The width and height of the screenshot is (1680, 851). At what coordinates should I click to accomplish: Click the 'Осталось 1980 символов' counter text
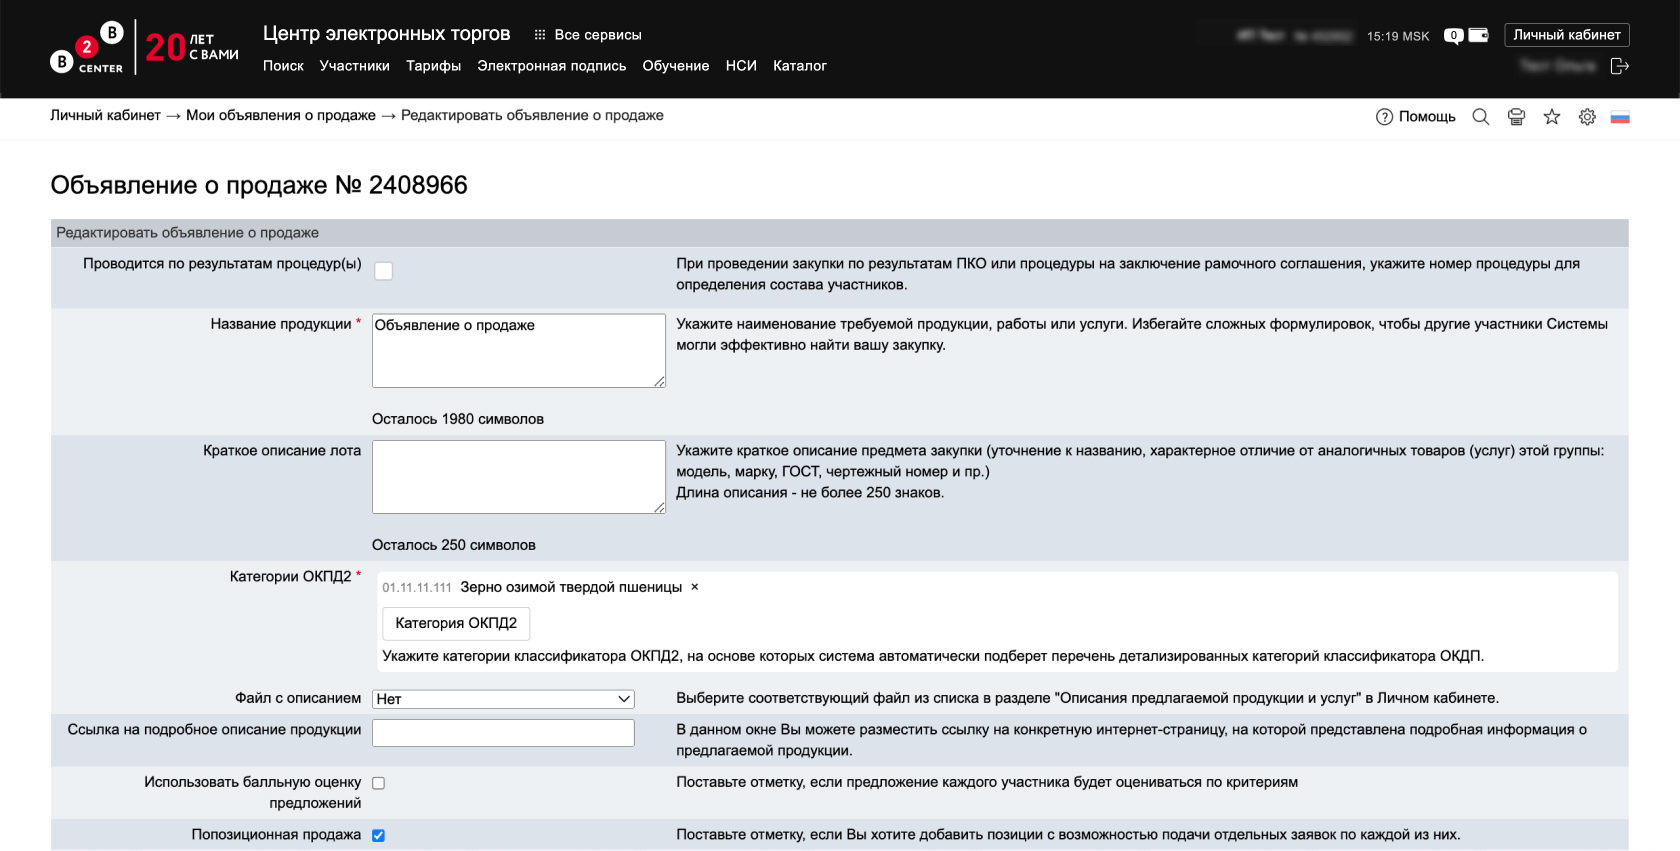(458, 419)
